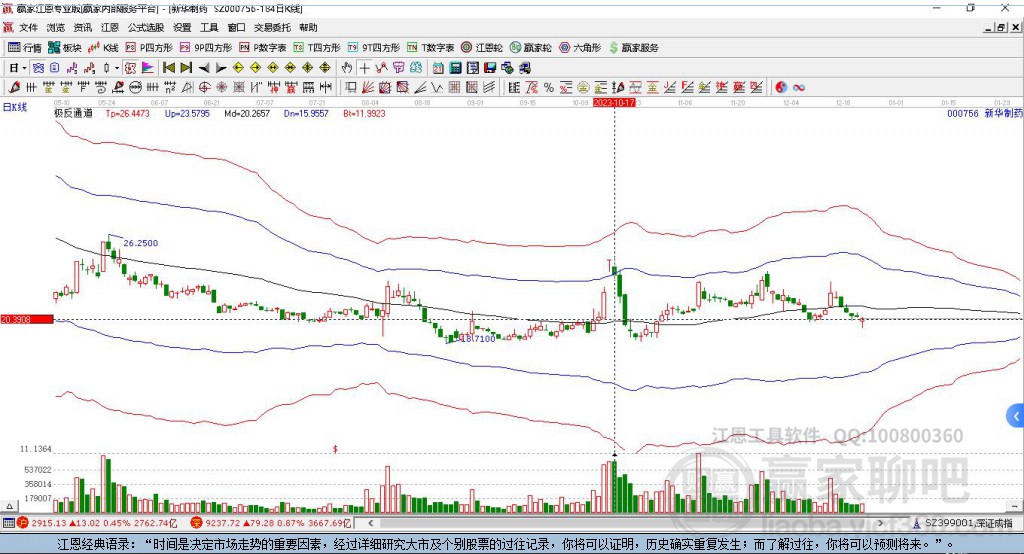The height and width of the screenshot is (554, 1024).
Task: Select the parallel channel lines tool
Action: (x=488, y=87)
